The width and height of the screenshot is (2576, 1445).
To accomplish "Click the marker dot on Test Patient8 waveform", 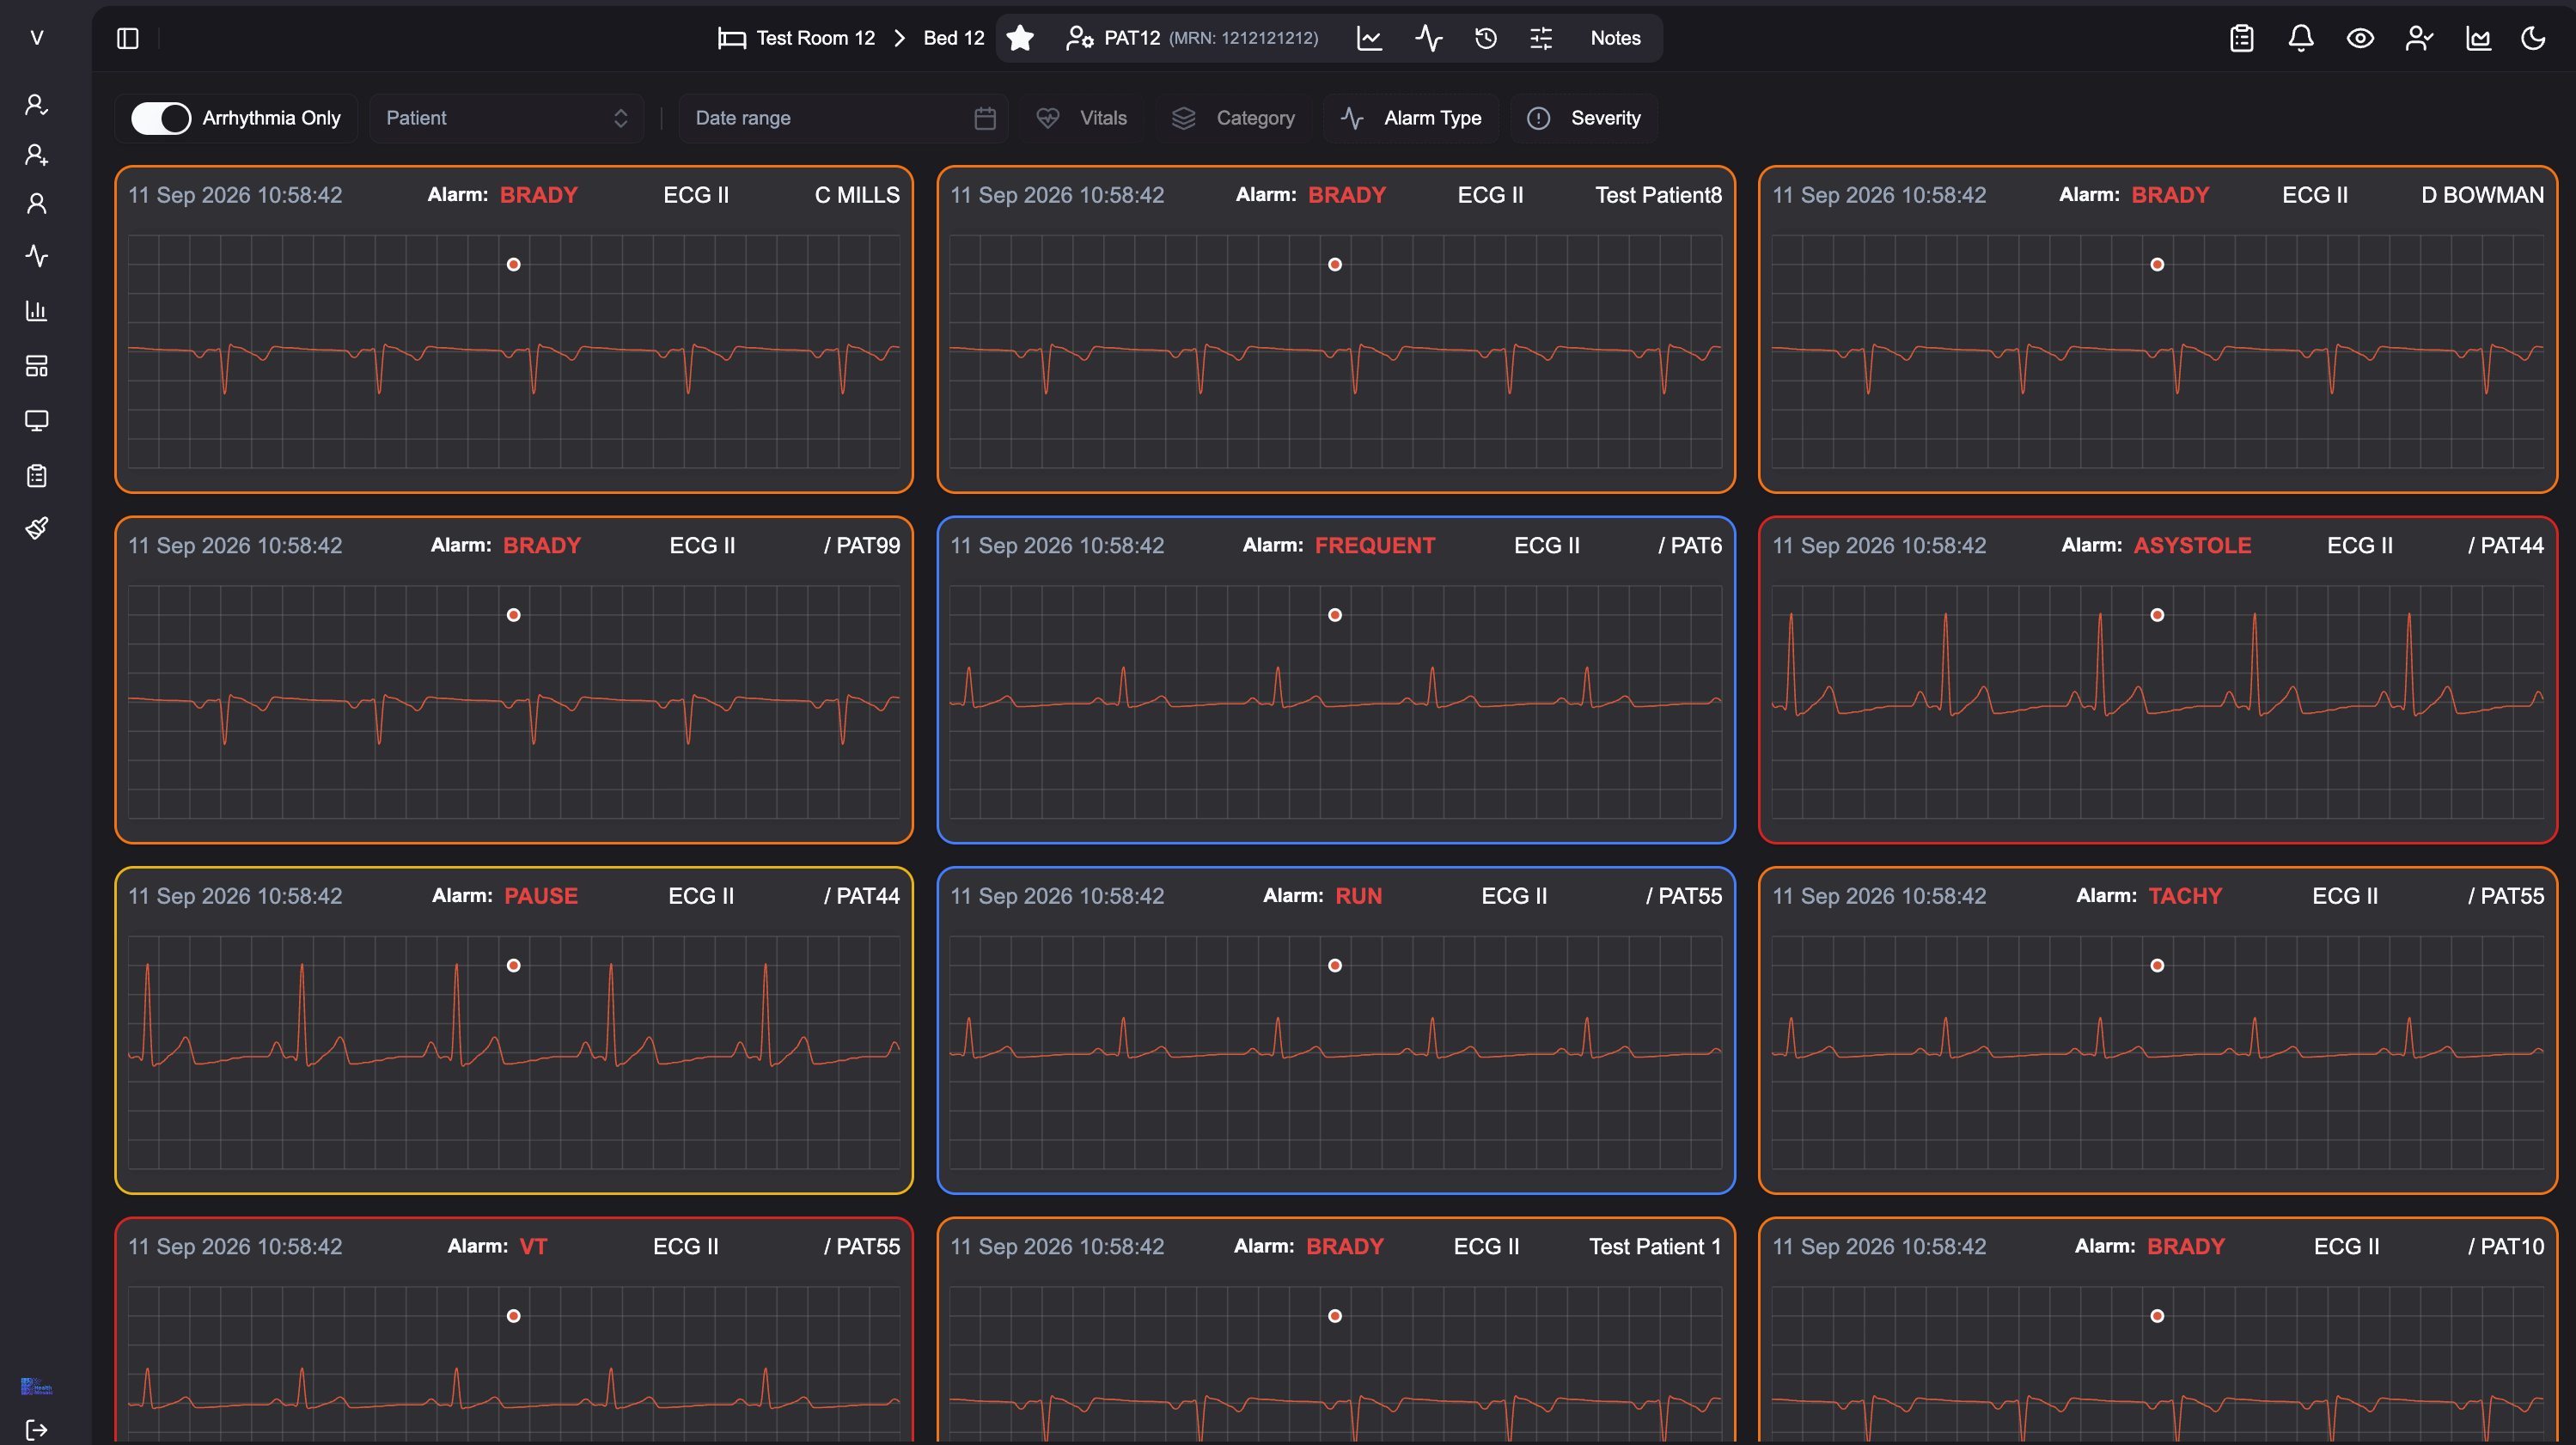I will (x=1335, y=264).
